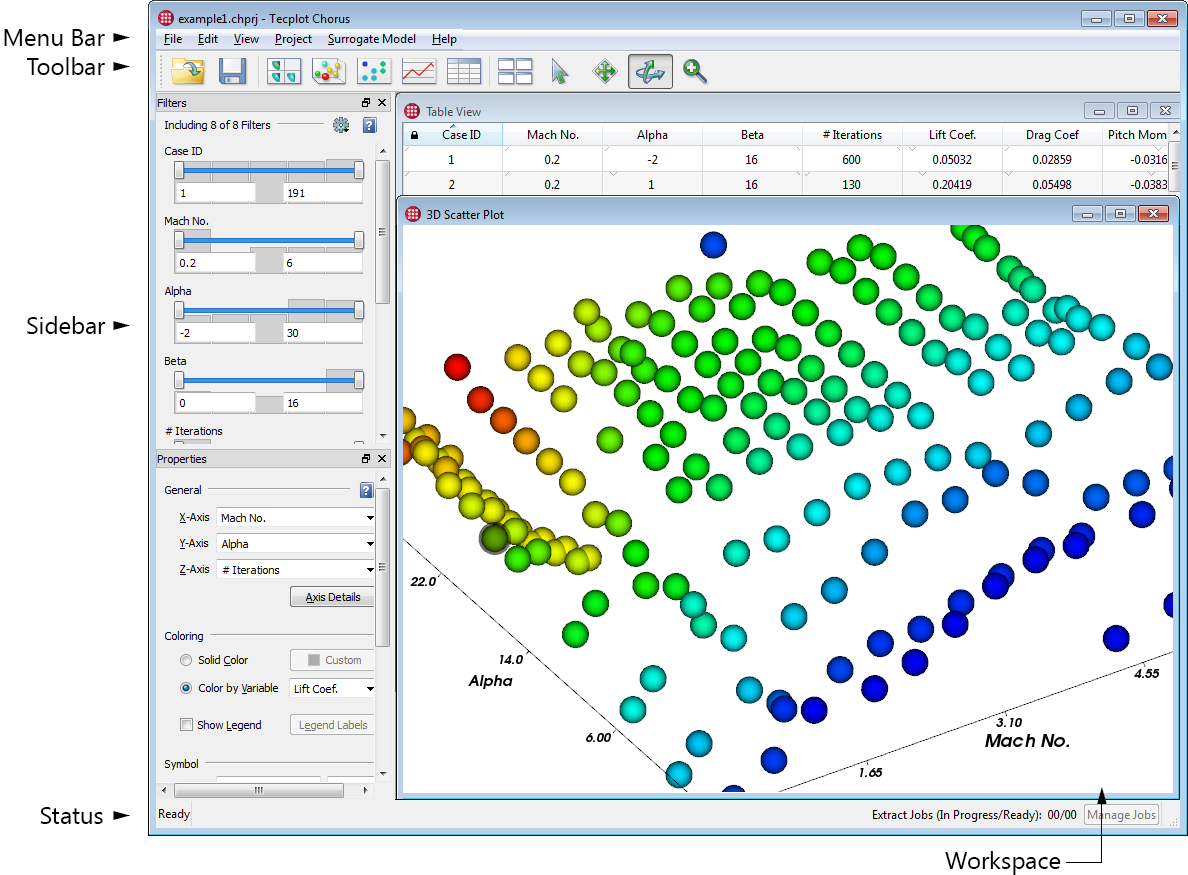This screenshot has height=875, width=1188.
Task: Select the red scatter point in plot
Action: pyautogui.click(x=457, y=367)
